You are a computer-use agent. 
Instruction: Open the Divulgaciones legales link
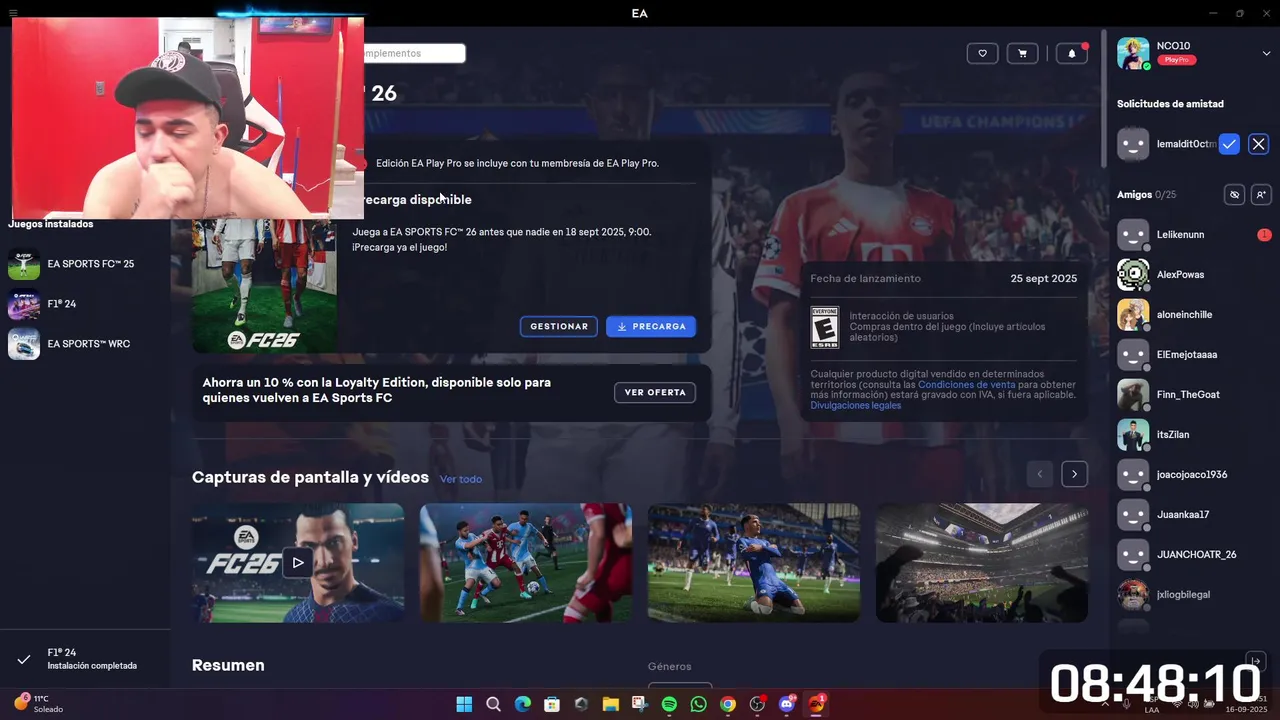tap(855, 406)
